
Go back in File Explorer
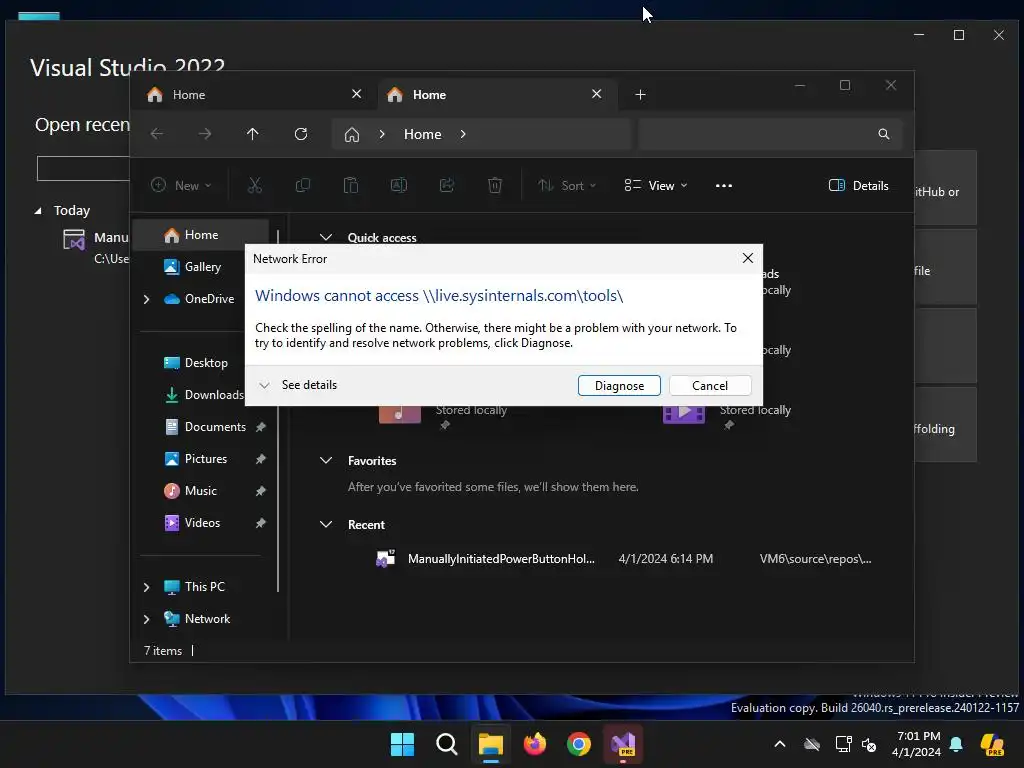(x=157, y=134)
